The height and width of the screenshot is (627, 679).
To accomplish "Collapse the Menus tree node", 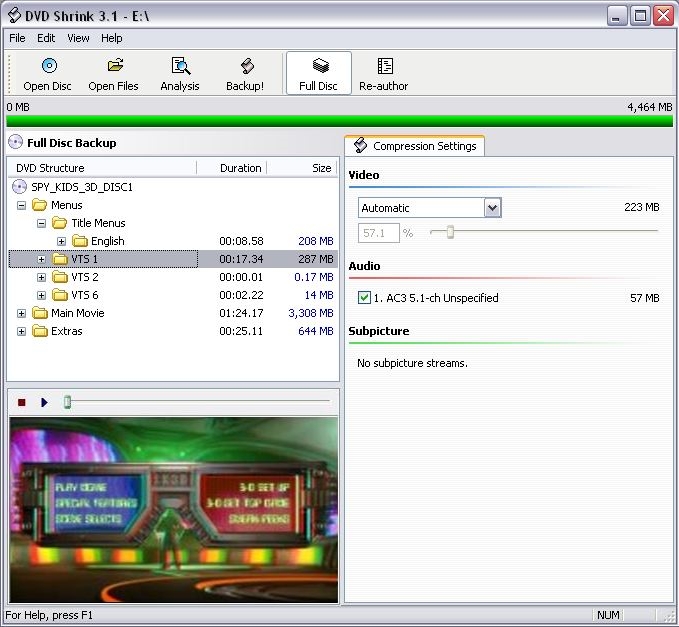I will pyautogui.click(x=21, y=205).
